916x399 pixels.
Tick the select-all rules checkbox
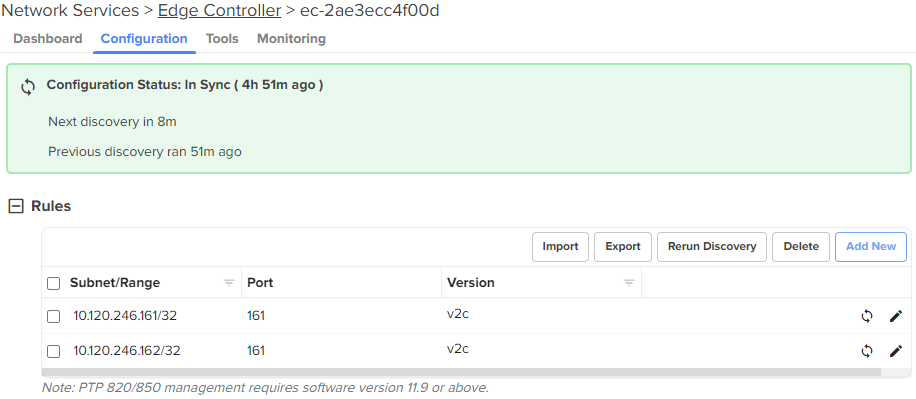tap(53, 283)
